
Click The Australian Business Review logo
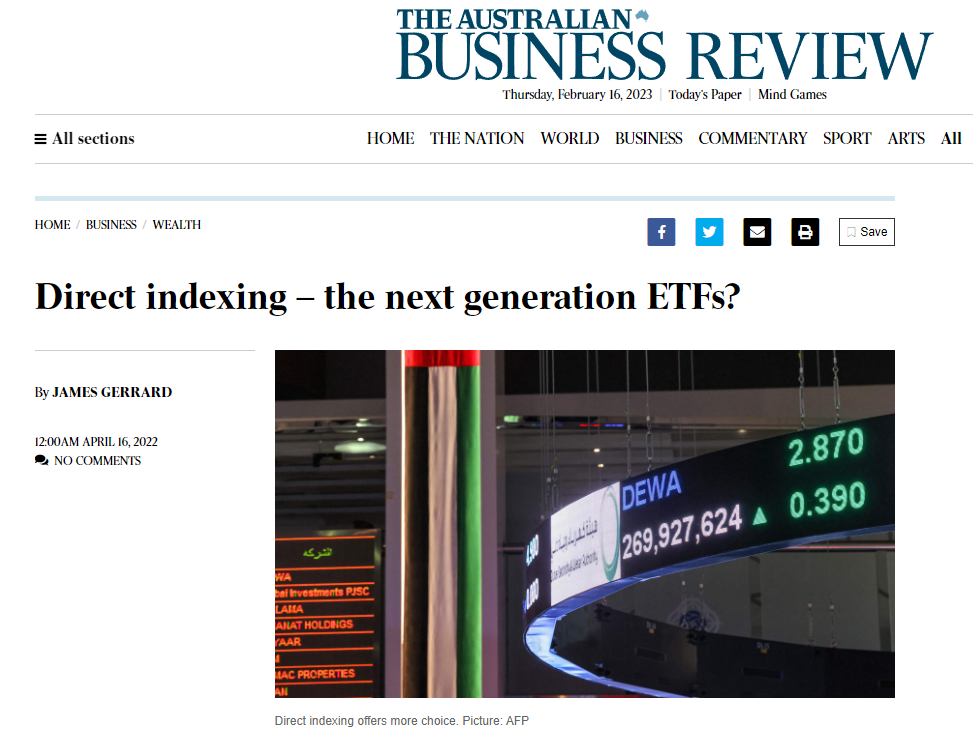tap(664, 45)
